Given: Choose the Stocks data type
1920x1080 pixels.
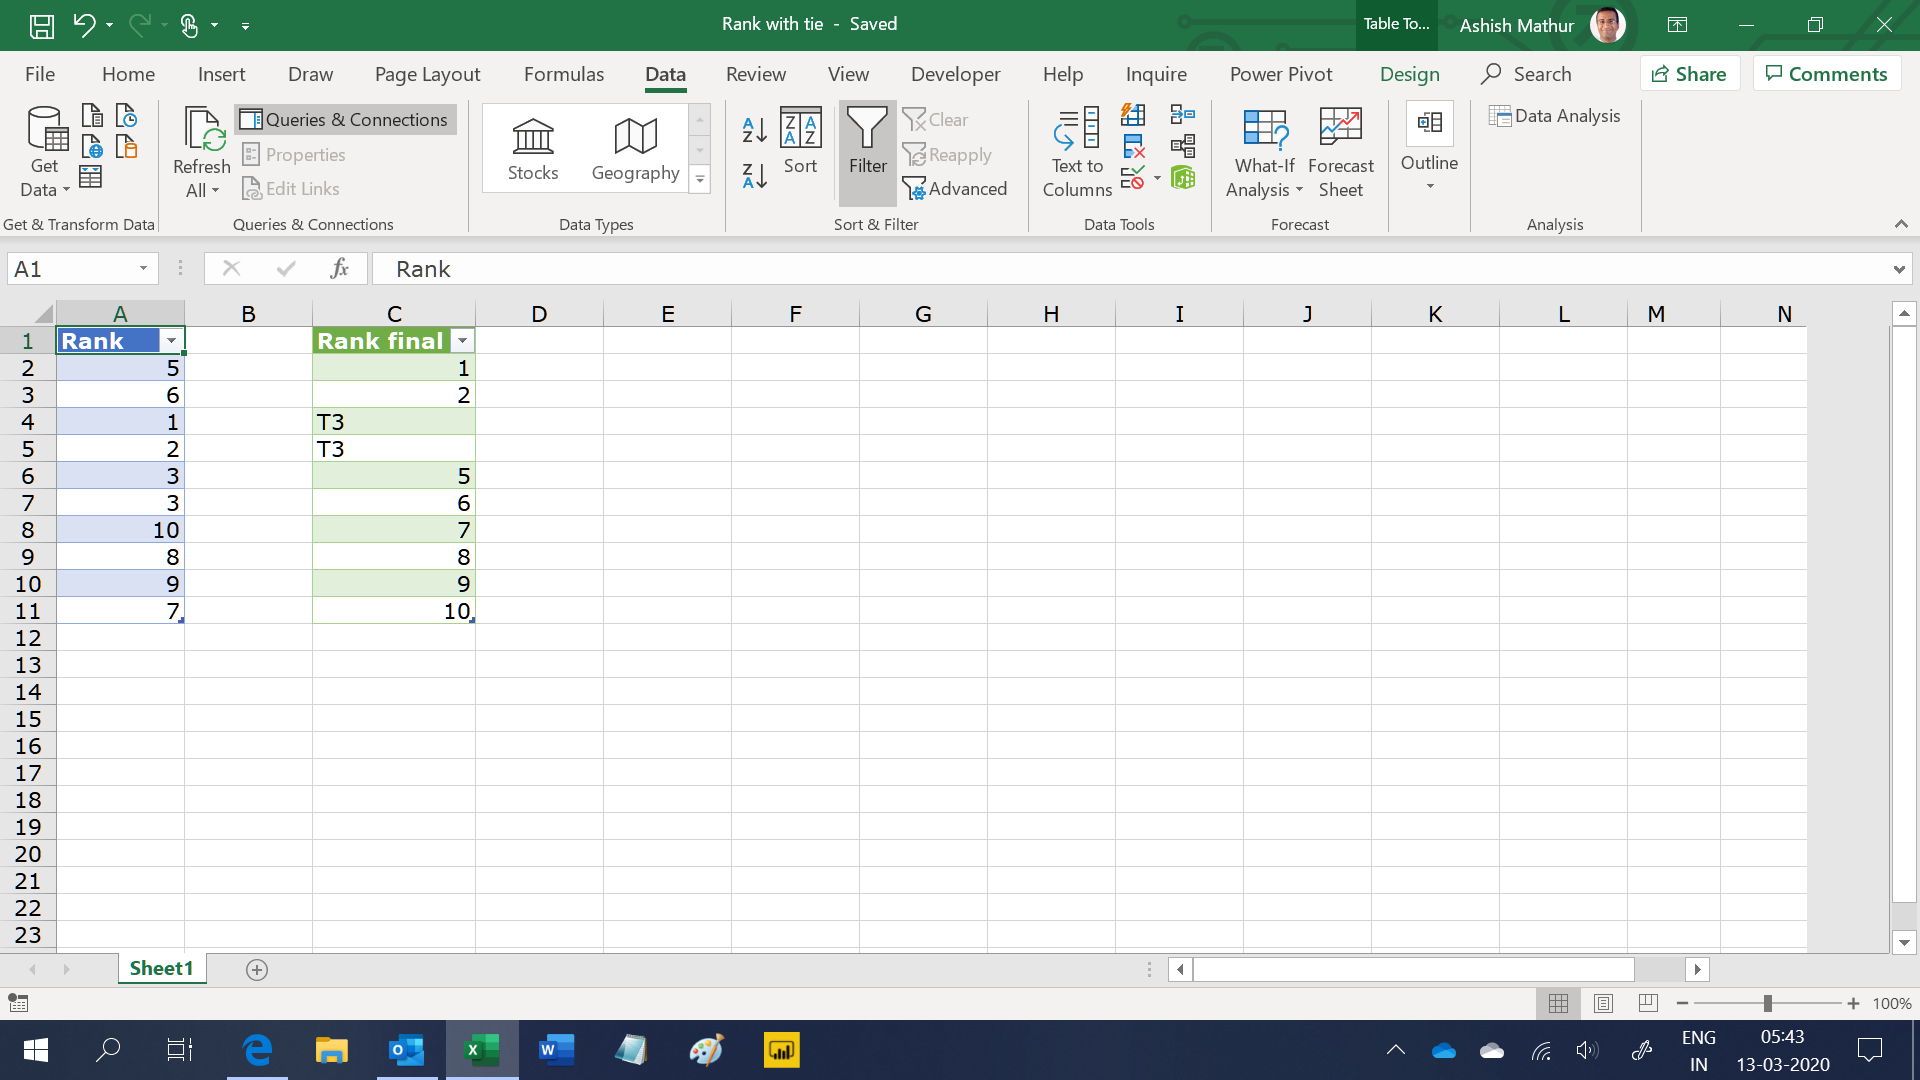Looking at the screenshot, I should point(533,149).
